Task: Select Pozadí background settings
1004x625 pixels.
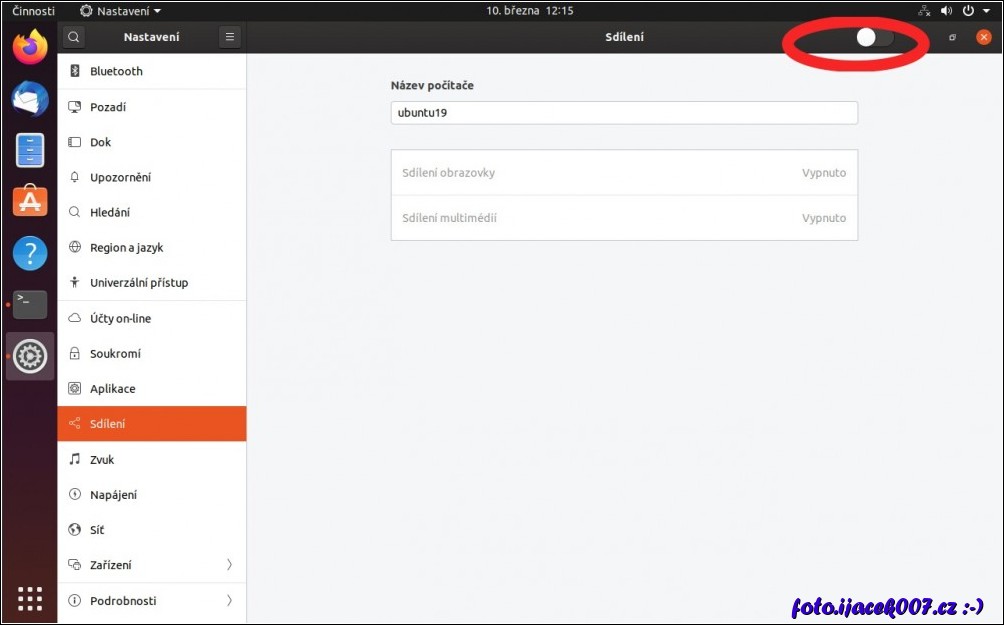Action: pos(108,107)
